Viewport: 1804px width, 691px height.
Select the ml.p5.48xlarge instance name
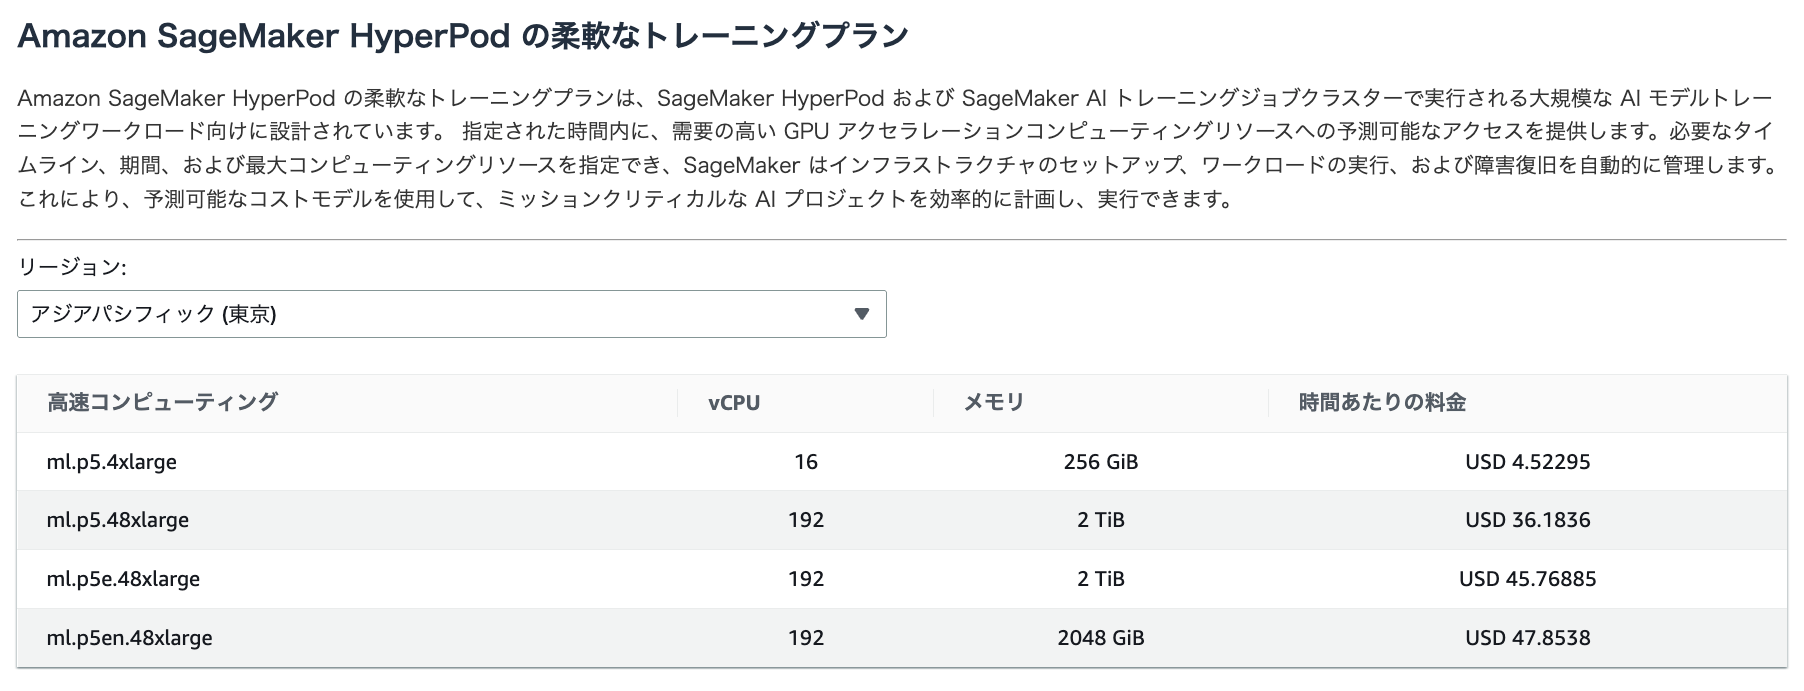point(118,520)
